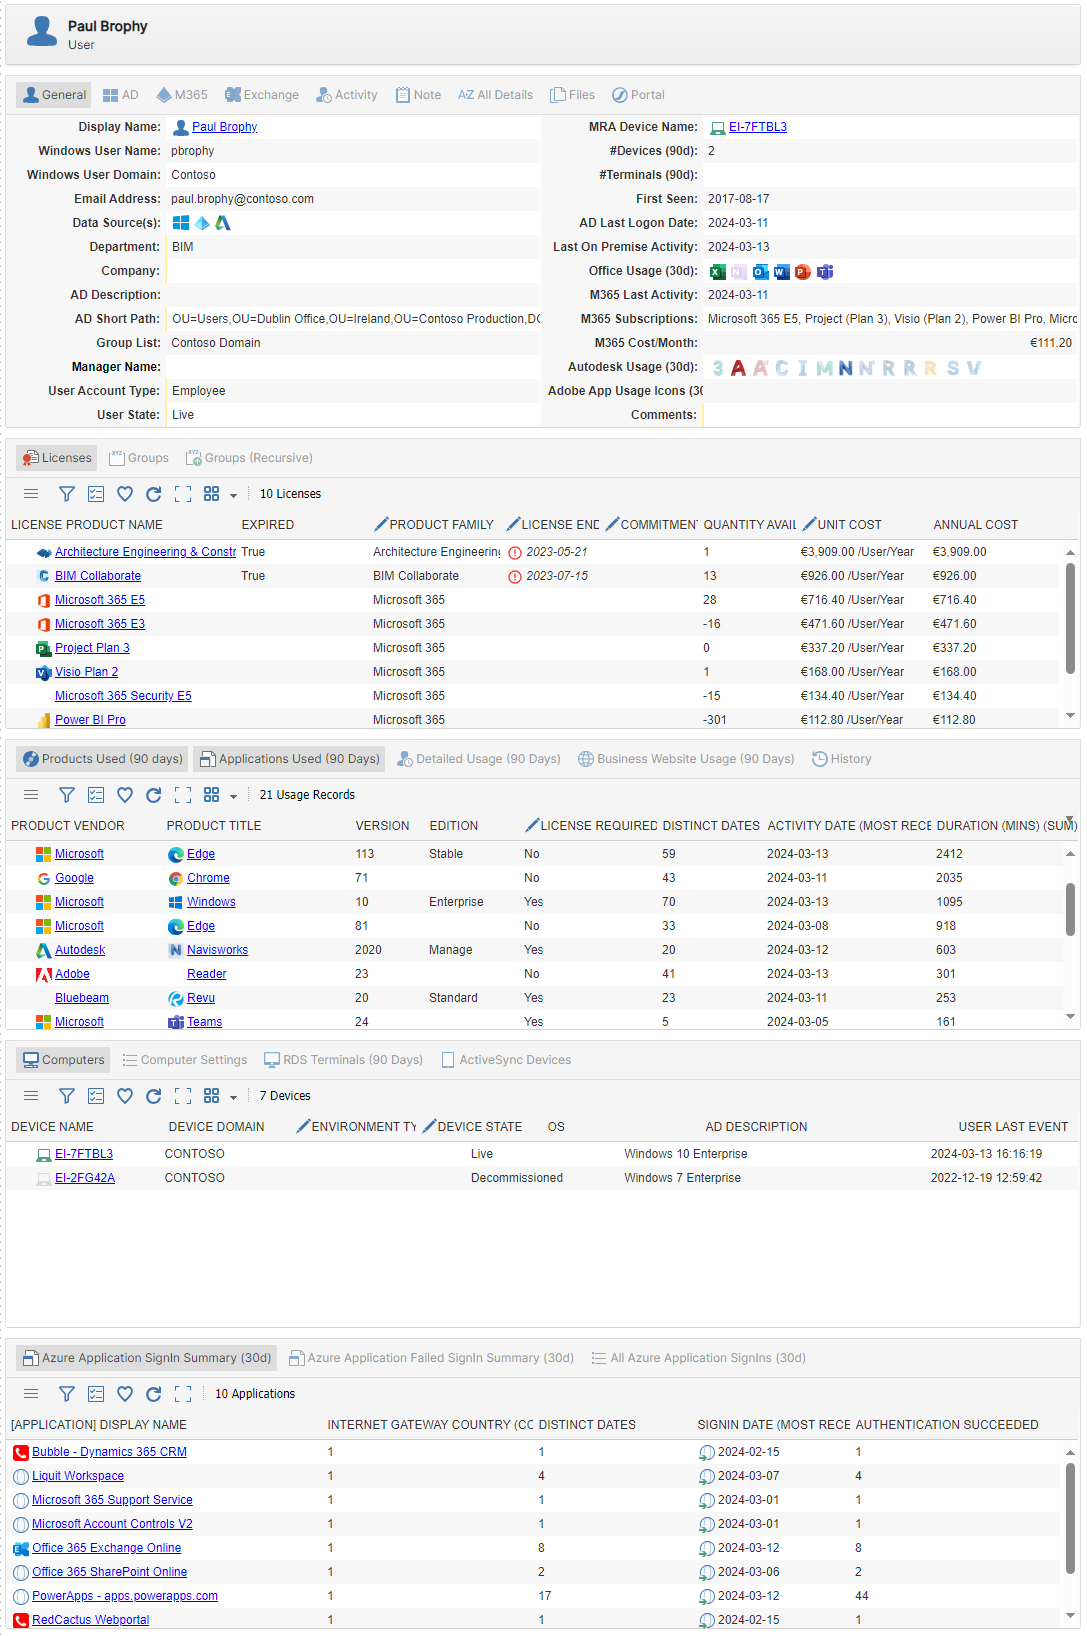
Task: Open the EI-2FG42A device link
Action: [x=85, y=1178]
